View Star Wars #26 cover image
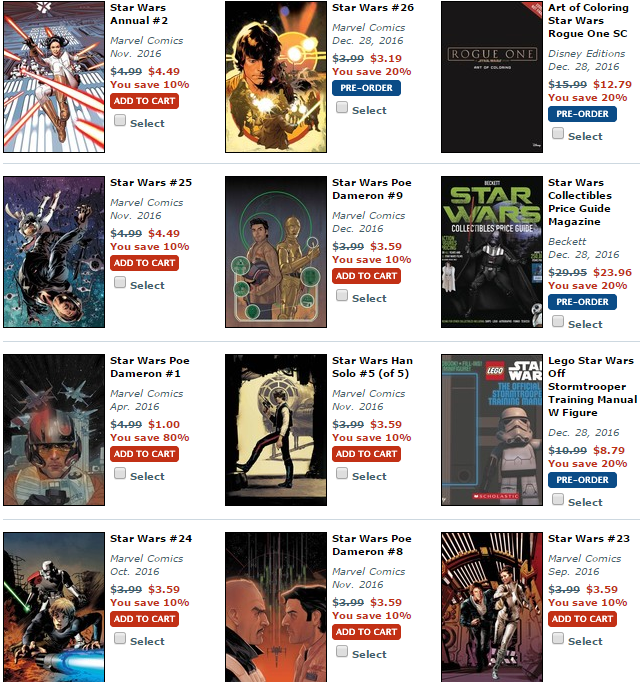This screenshot has height=682, width=640. (x=276, y=77)
